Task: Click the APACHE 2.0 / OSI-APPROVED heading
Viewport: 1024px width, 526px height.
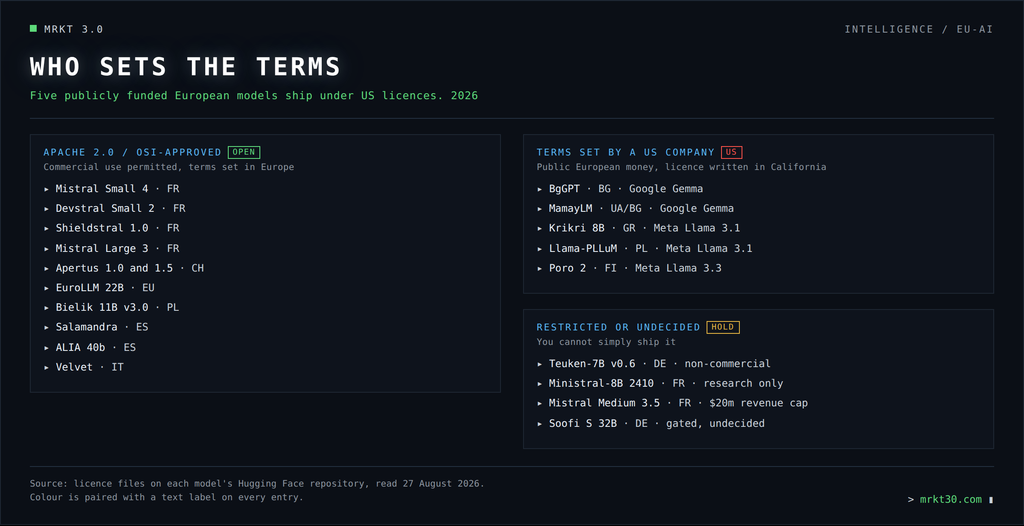Action: click(x=133, y=152)
